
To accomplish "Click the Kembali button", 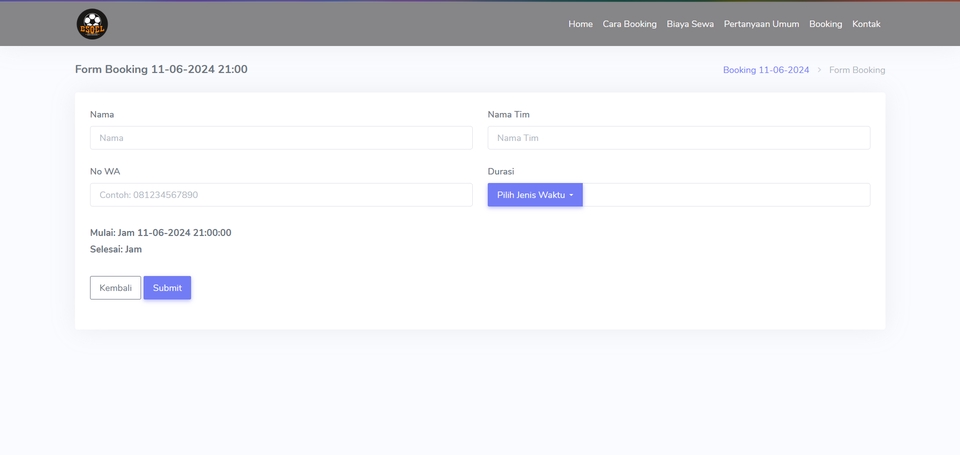I will pyautogui.click(x=115, y=288).
